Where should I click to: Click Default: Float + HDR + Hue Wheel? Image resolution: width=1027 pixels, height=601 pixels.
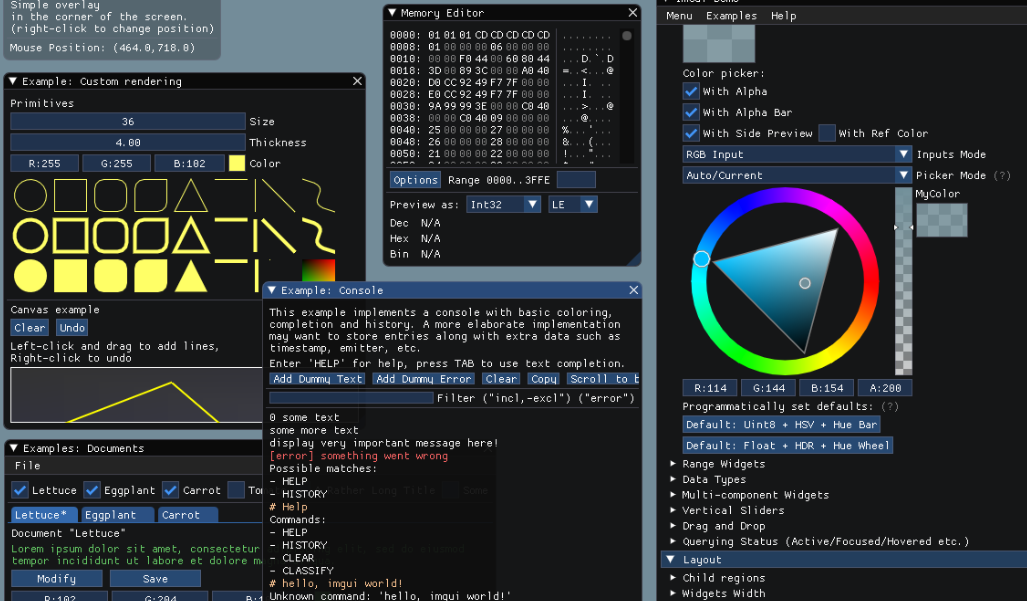click(787, 446)
